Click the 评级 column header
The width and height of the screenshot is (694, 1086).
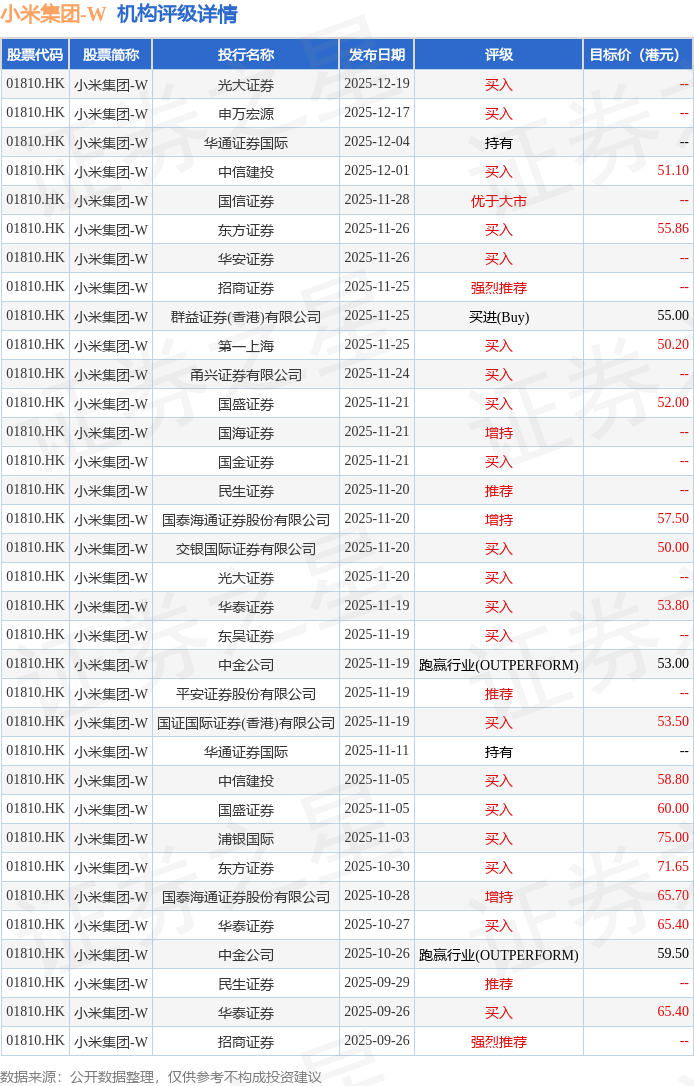tap(499, 55)
